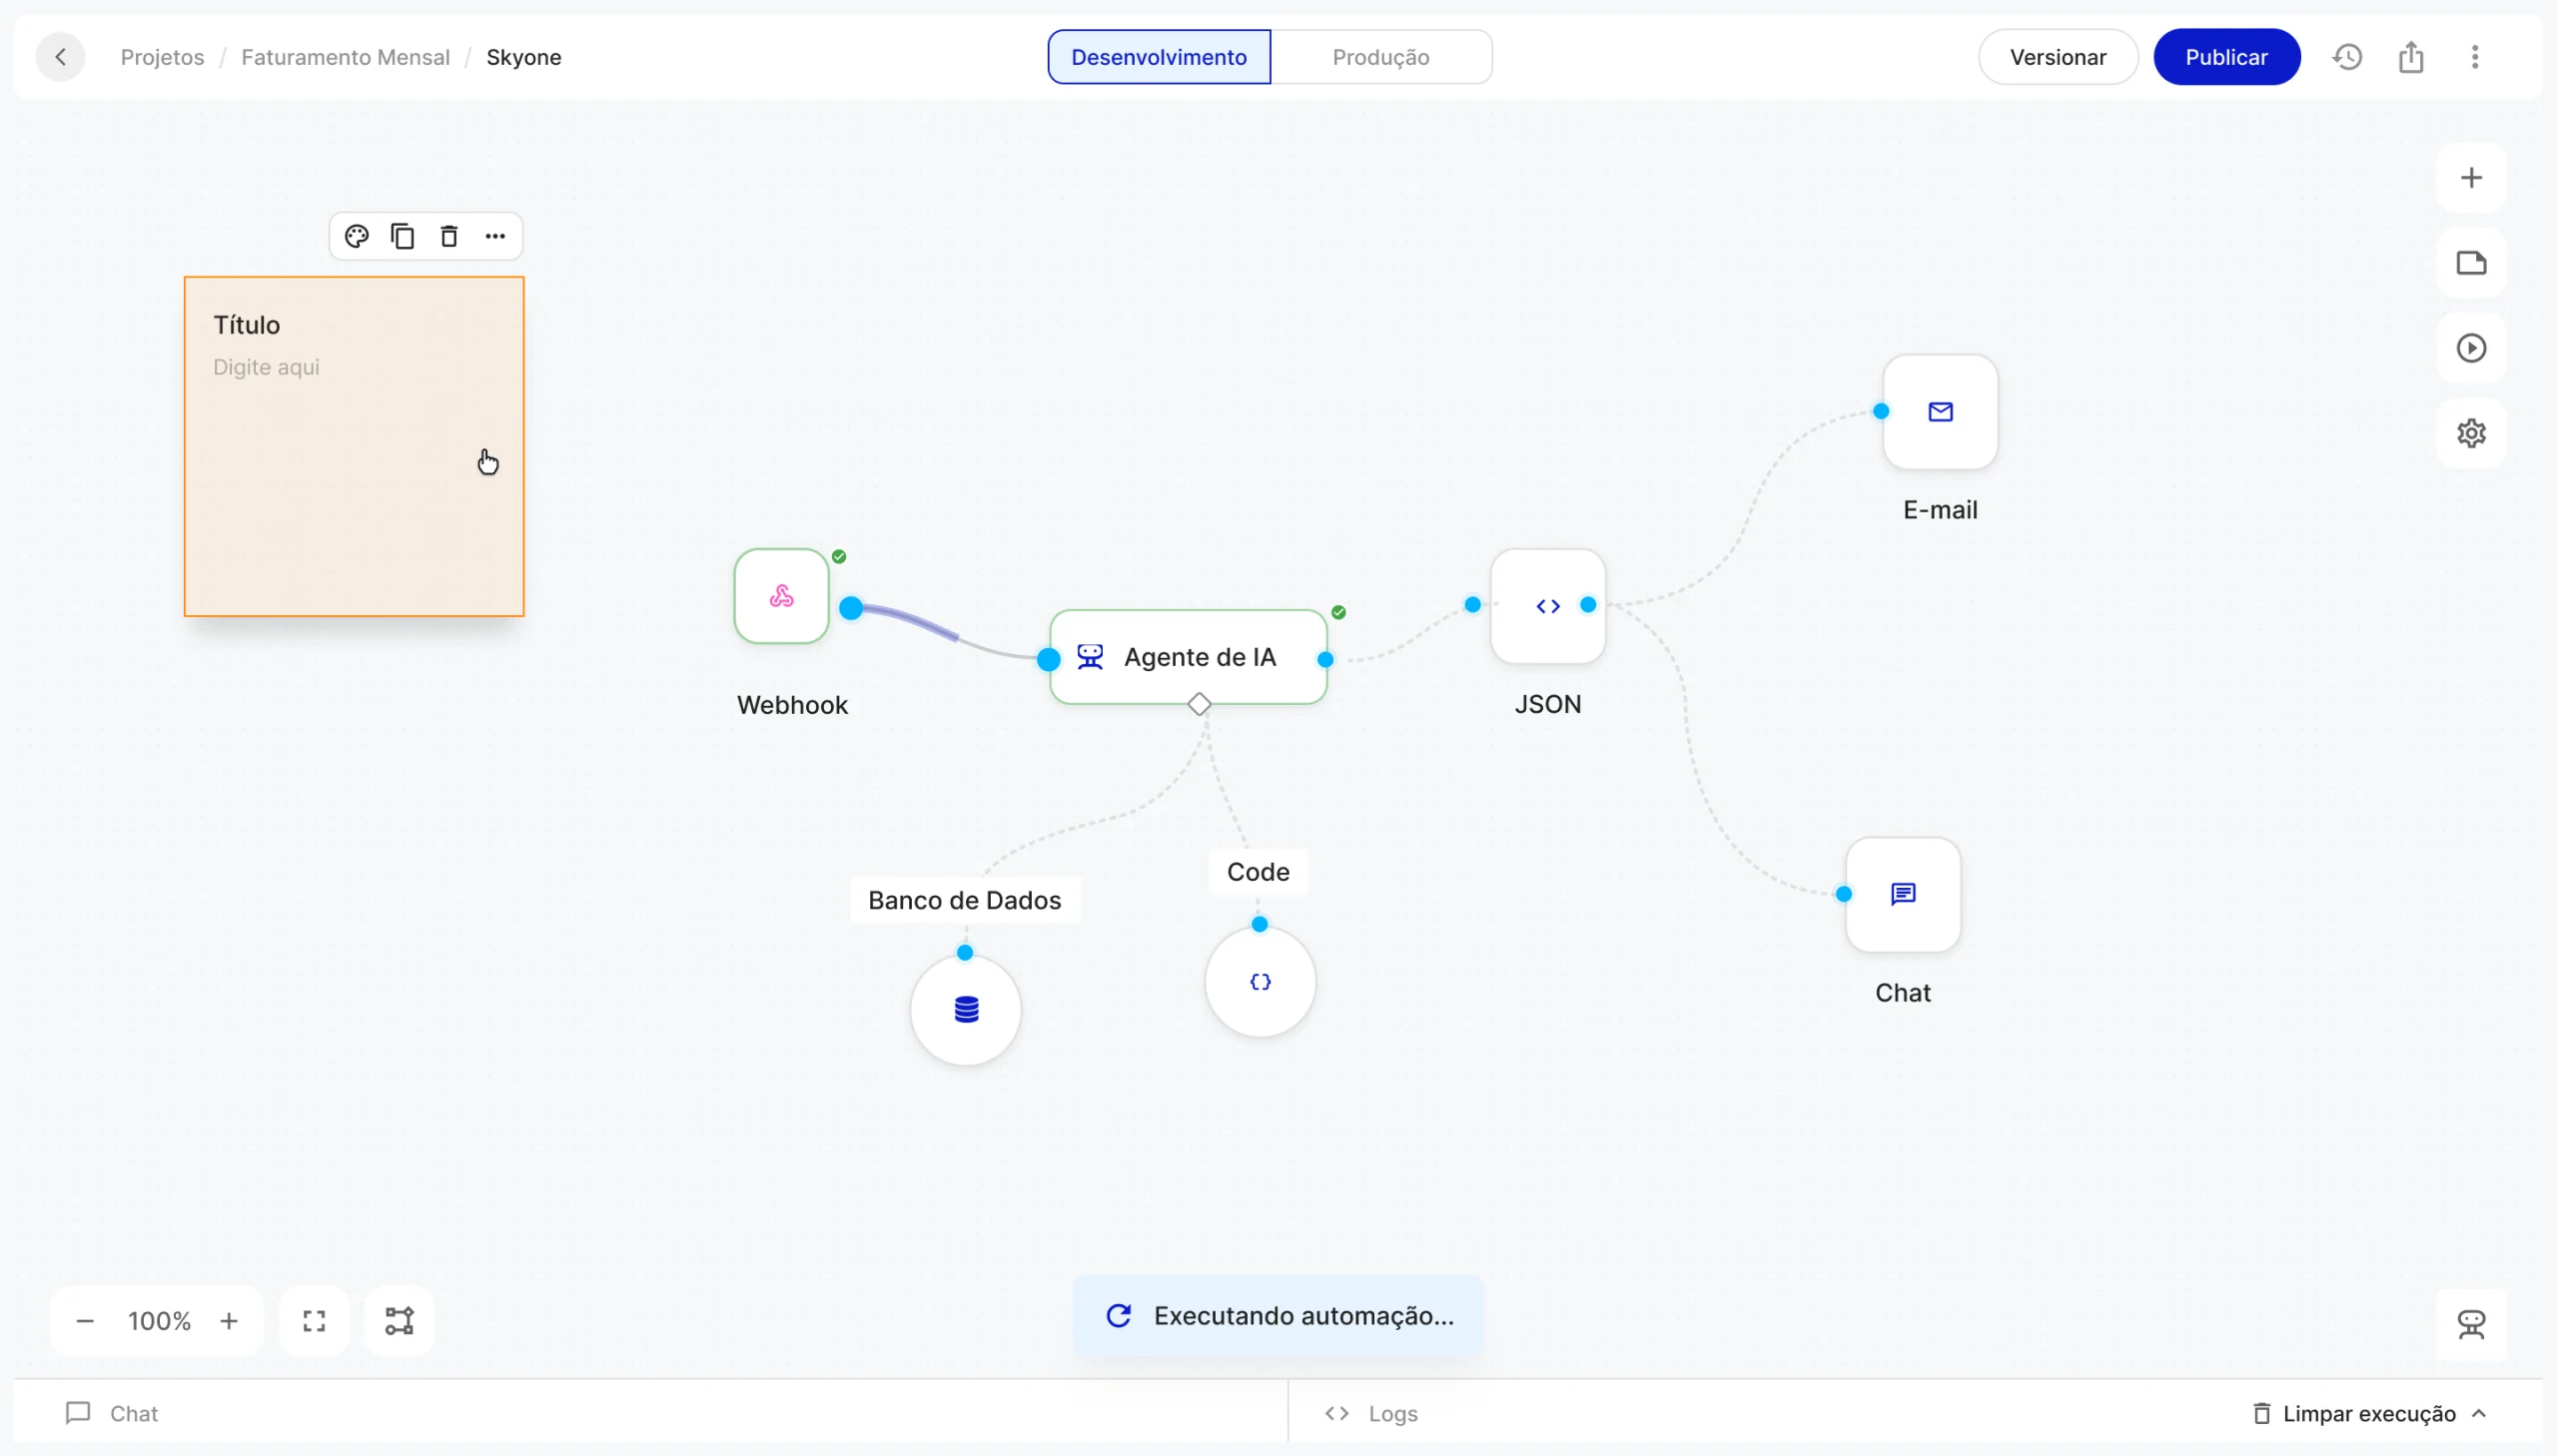Run the automation with play icon
The width and height of the screenshot is (2557, 1456).
pyautogui.click(x=2471, y=348)
